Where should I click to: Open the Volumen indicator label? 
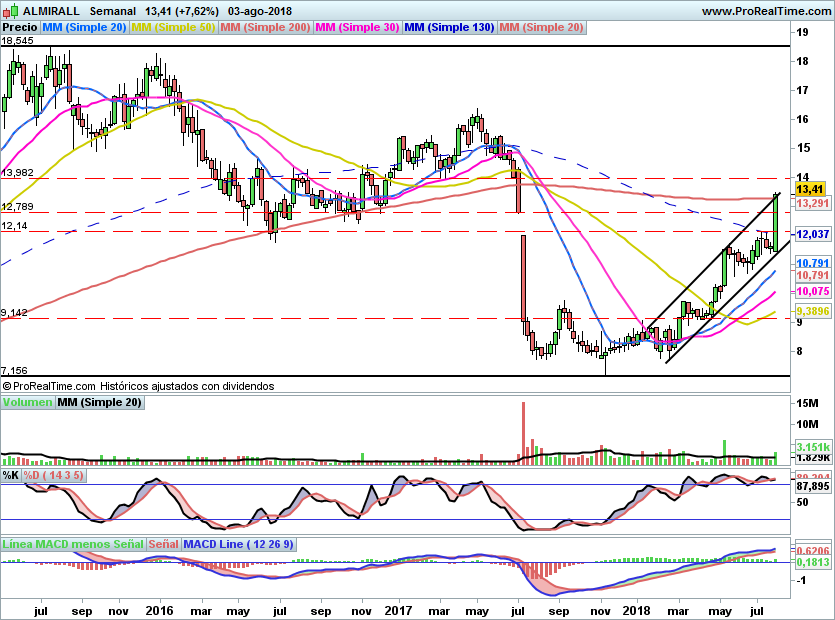click(27, 402)
